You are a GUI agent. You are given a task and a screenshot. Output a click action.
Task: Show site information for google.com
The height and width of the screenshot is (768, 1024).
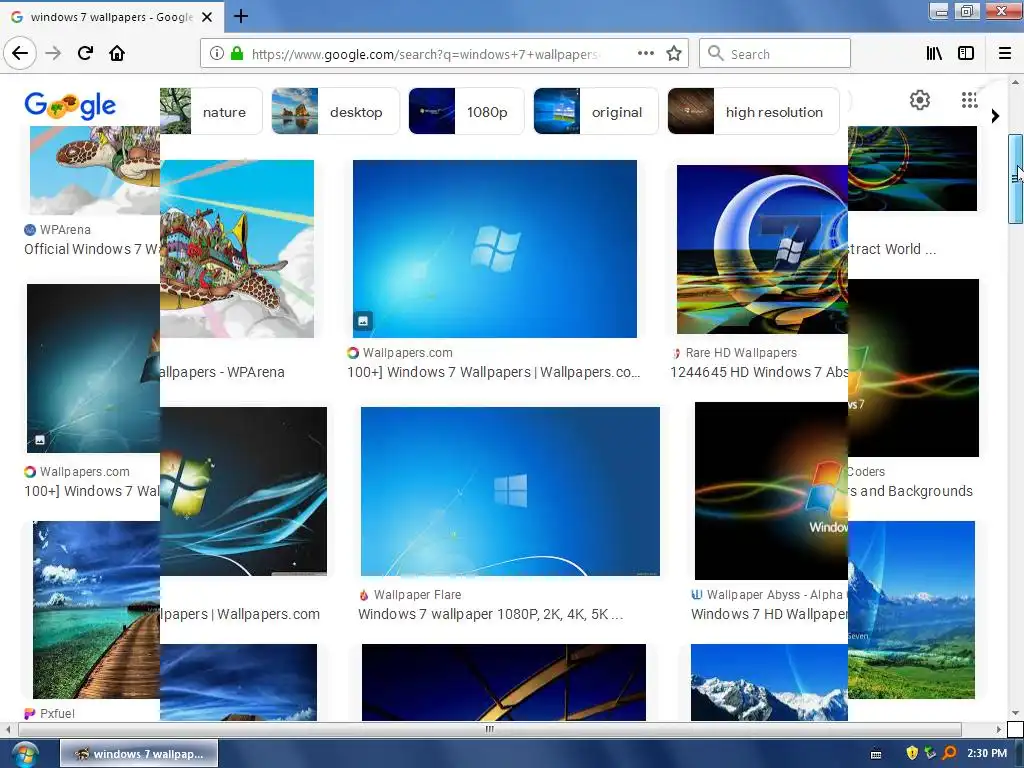click(216, 54)
